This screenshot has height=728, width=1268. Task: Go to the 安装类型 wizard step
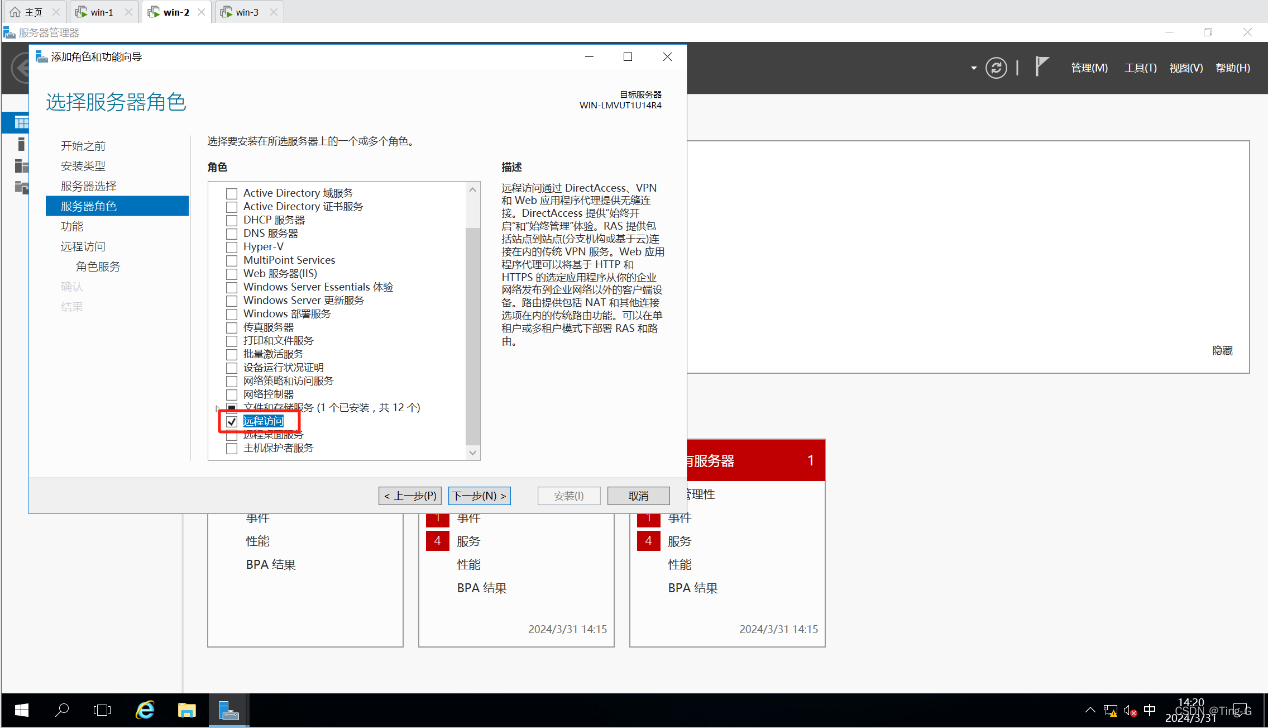(x=83, y=166)
